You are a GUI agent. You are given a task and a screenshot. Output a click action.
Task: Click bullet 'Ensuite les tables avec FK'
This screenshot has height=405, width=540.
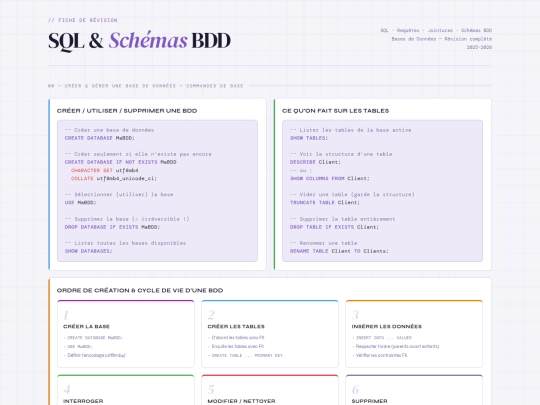coord(238,346)
